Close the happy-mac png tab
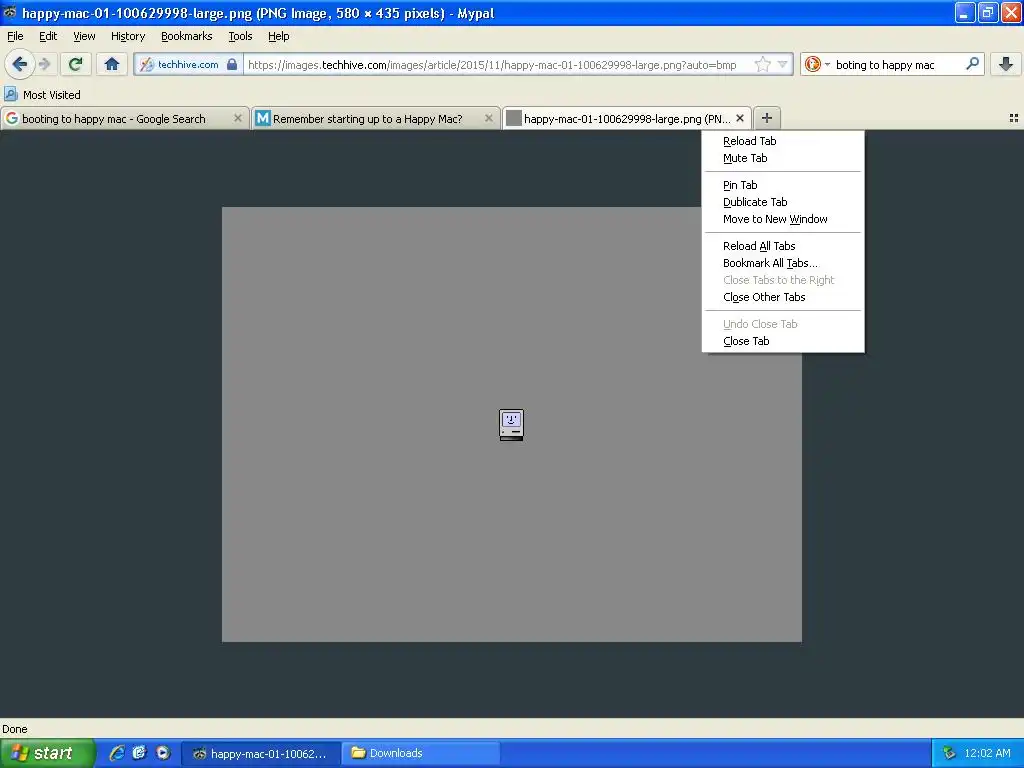Viewport: 1024px width, 768px height. pos(740,118)
